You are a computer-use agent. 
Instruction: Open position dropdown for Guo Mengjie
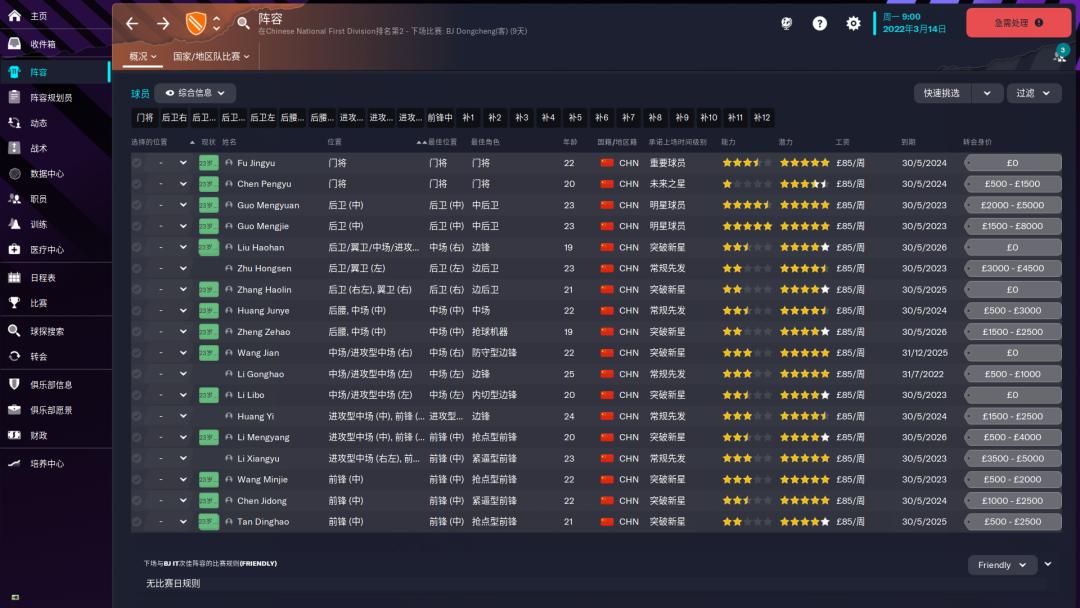point(183,226)
